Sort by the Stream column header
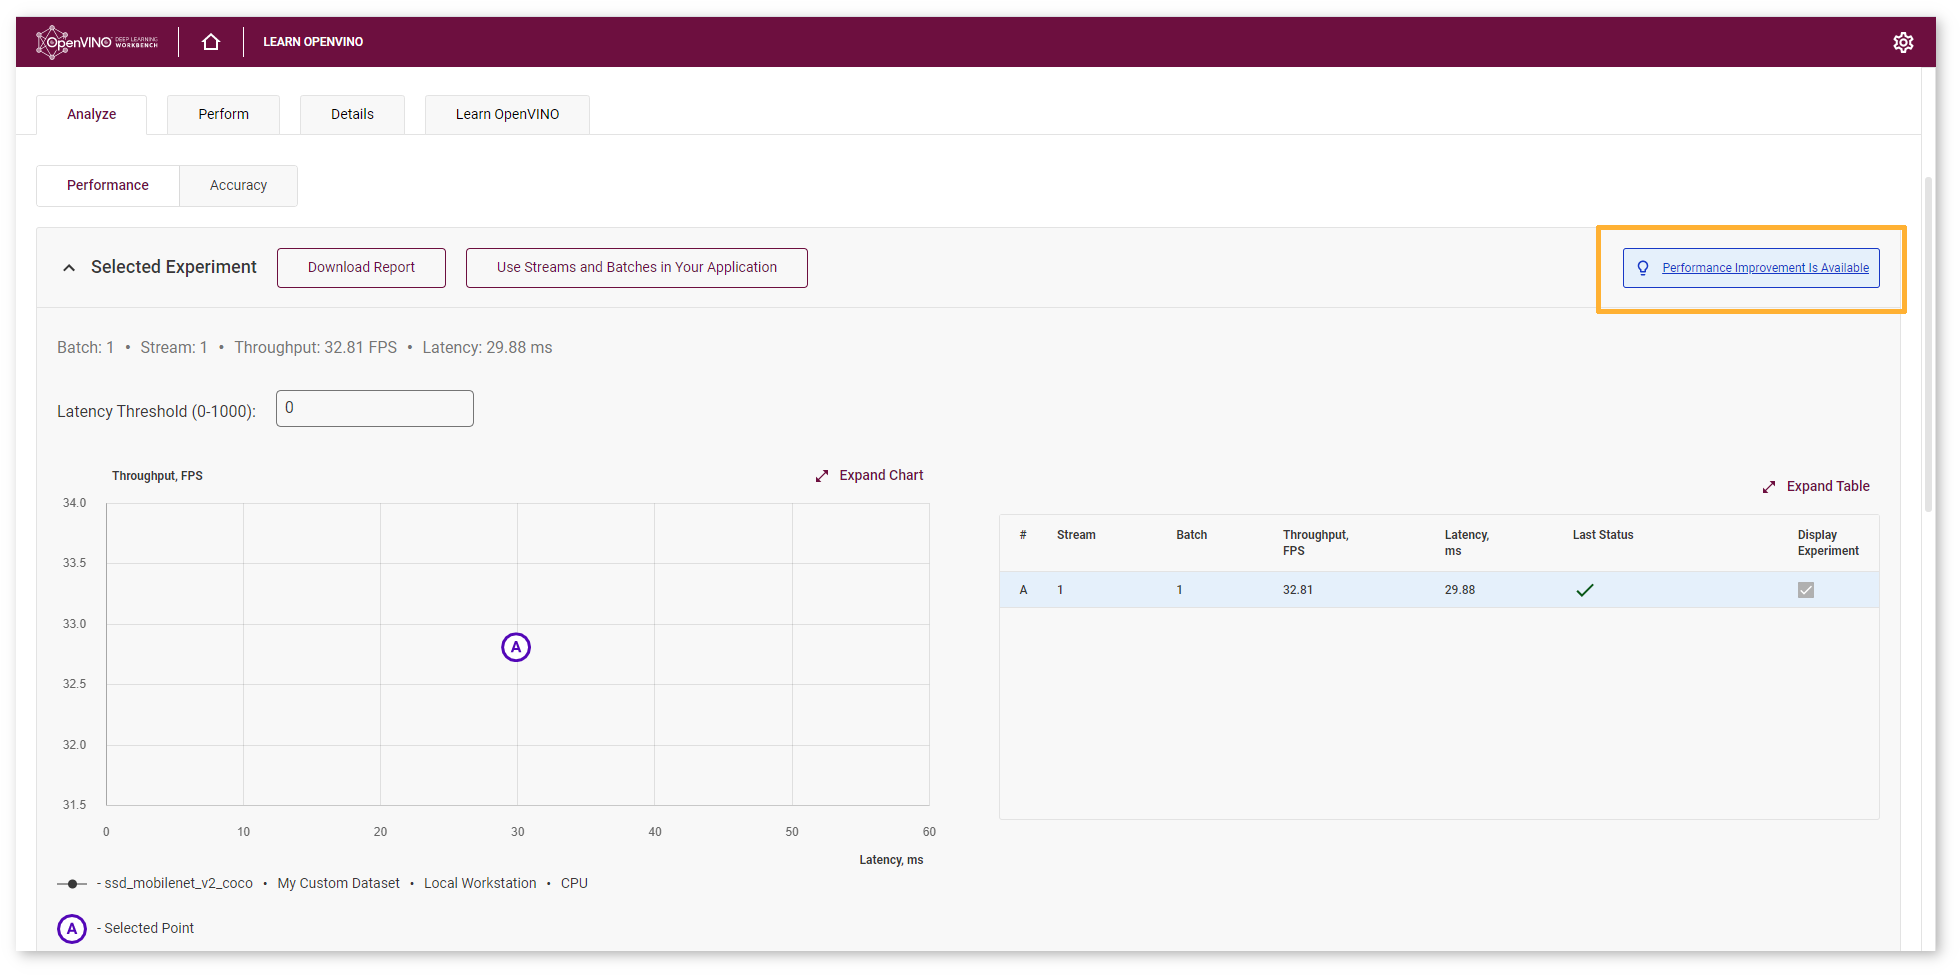 1076,535
